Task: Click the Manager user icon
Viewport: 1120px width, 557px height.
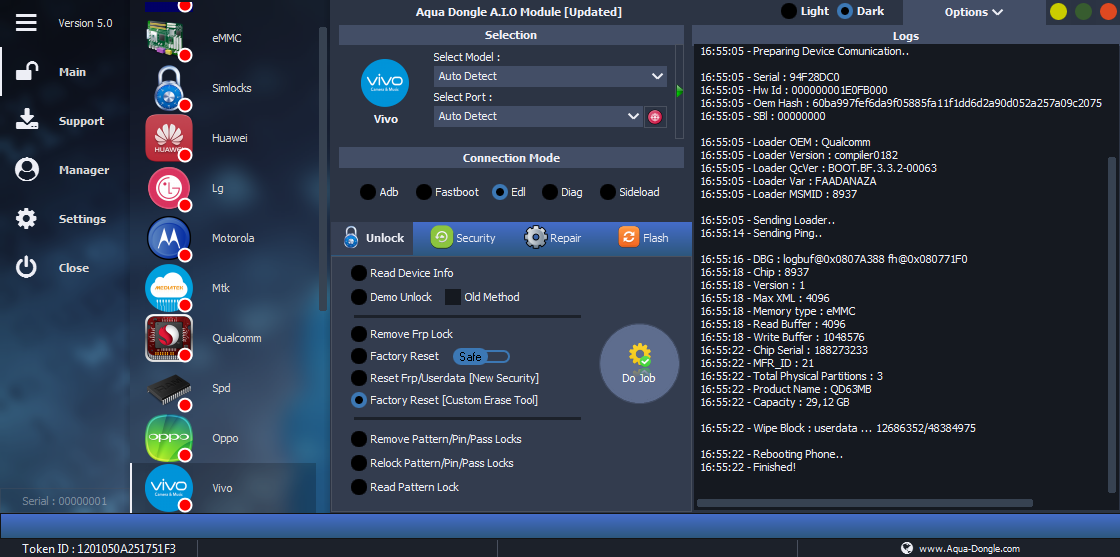Action: click(26, 170)
